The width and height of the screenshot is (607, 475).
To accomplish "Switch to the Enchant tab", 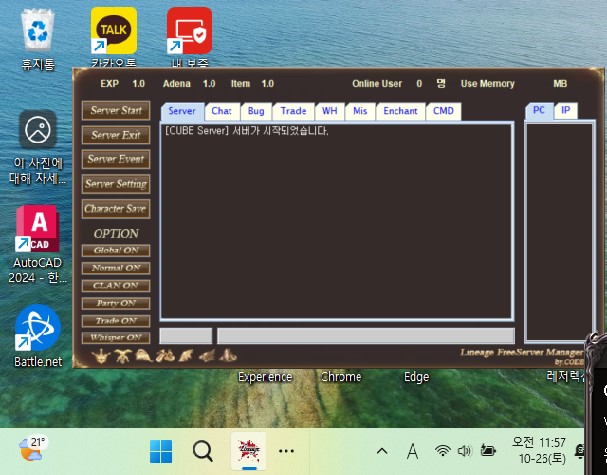I will 400,111.
